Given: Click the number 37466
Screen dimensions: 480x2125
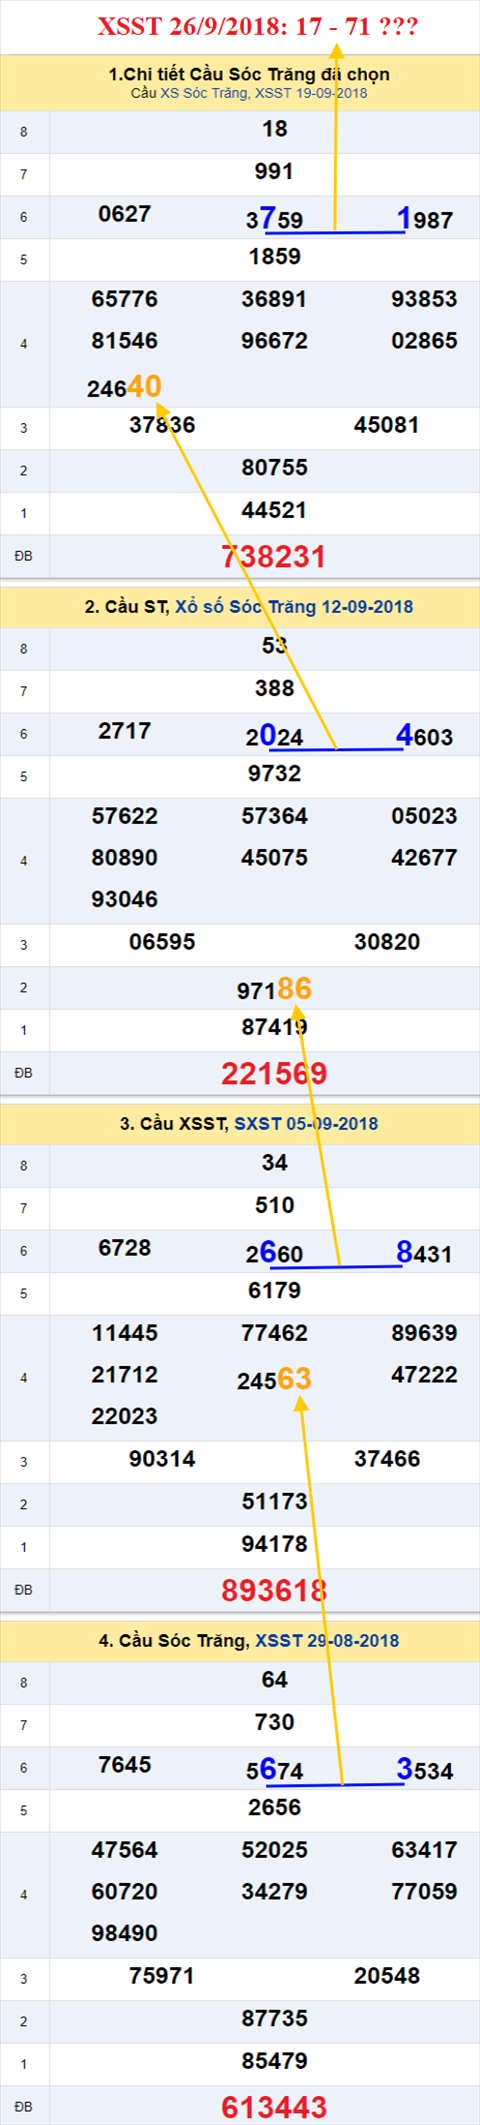Looking at the screenshot, I should (387, 1459).
